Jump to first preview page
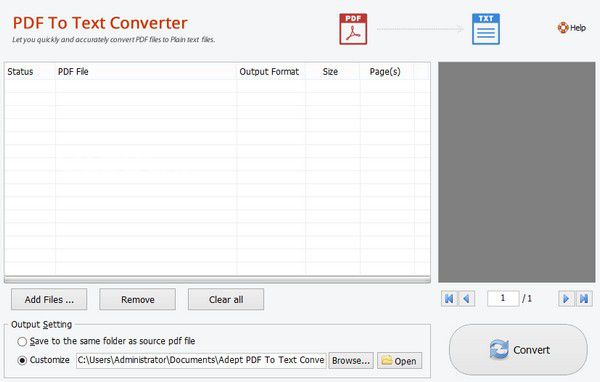 [449, 299]
